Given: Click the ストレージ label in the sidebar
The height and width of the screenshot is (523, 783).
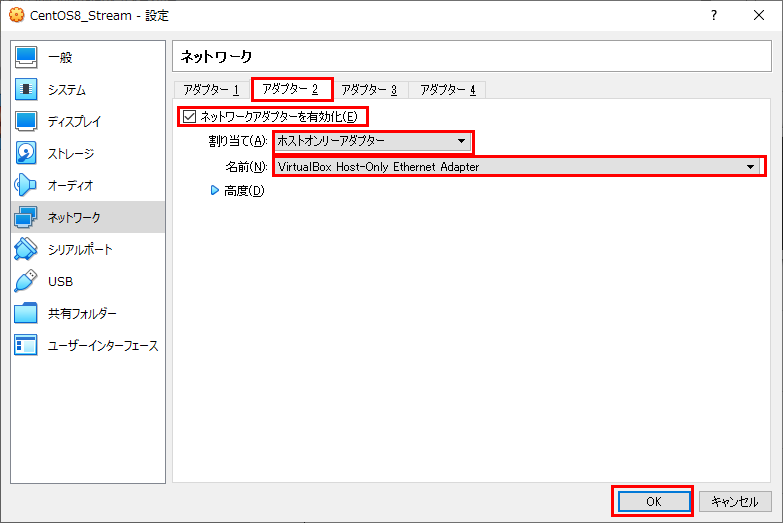Looking at the screenshot, I should coord(71,153).
